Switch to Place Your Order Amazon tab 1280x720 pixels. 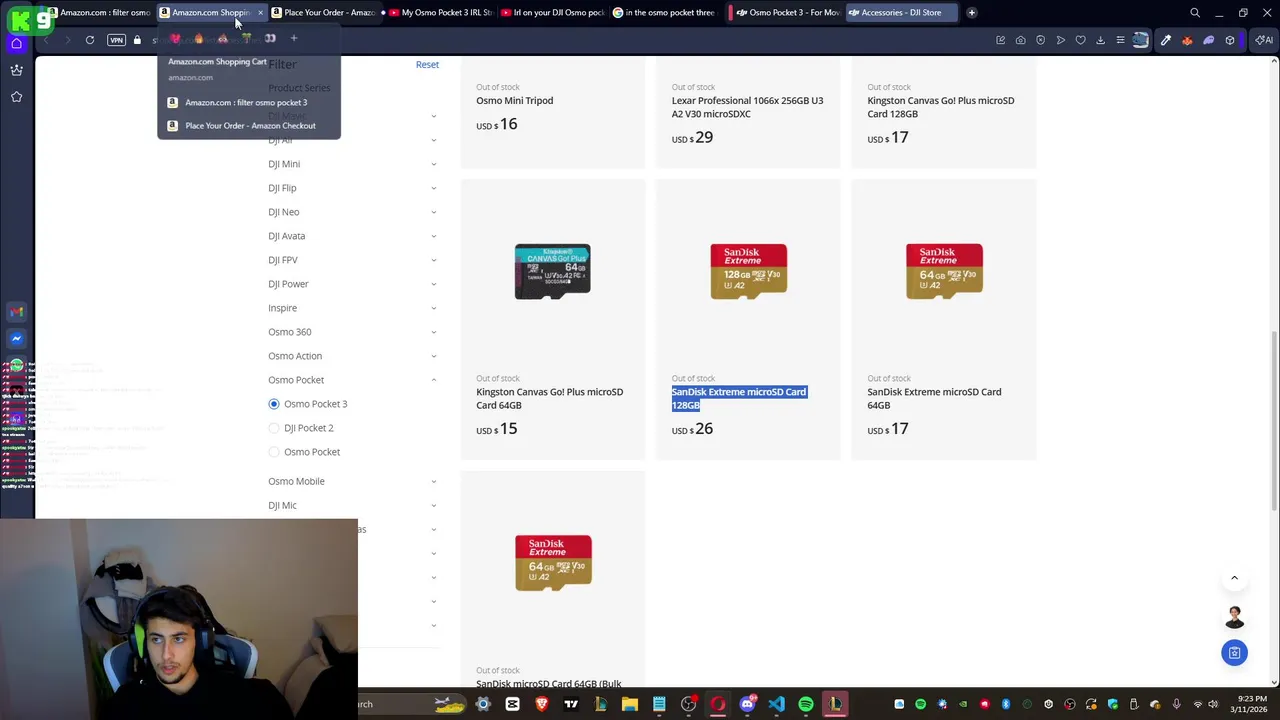325,13
